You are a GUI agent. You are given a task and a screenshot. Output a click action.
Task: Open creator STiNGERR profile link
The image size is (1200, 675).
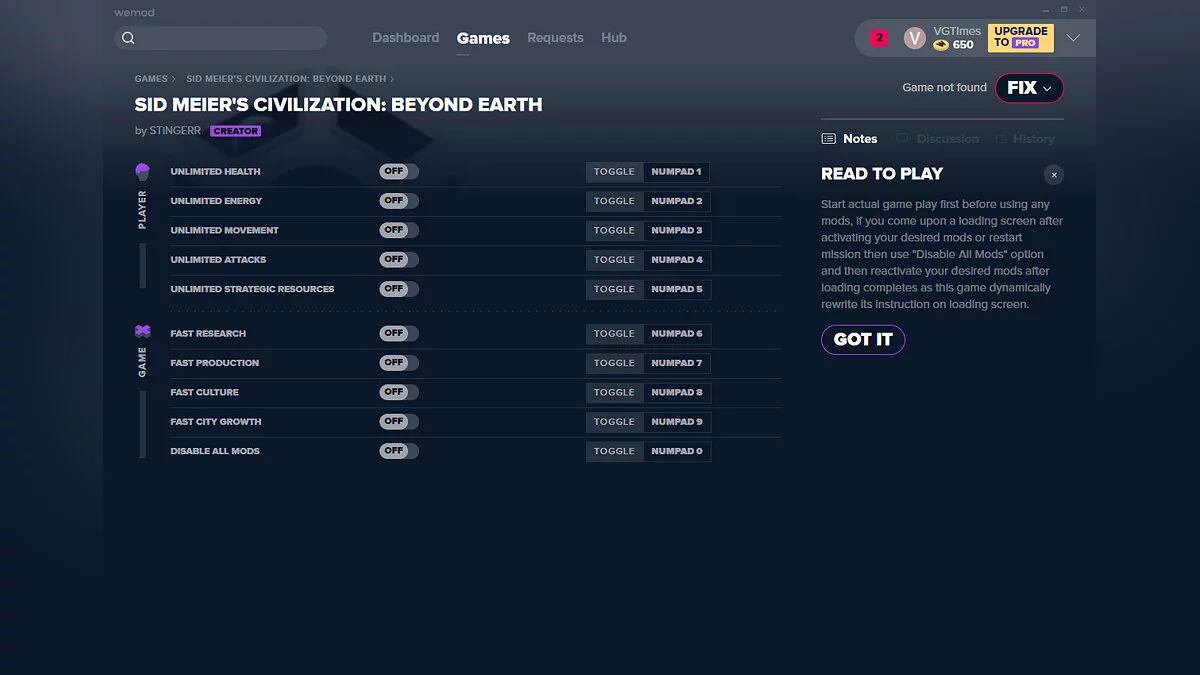175,131
